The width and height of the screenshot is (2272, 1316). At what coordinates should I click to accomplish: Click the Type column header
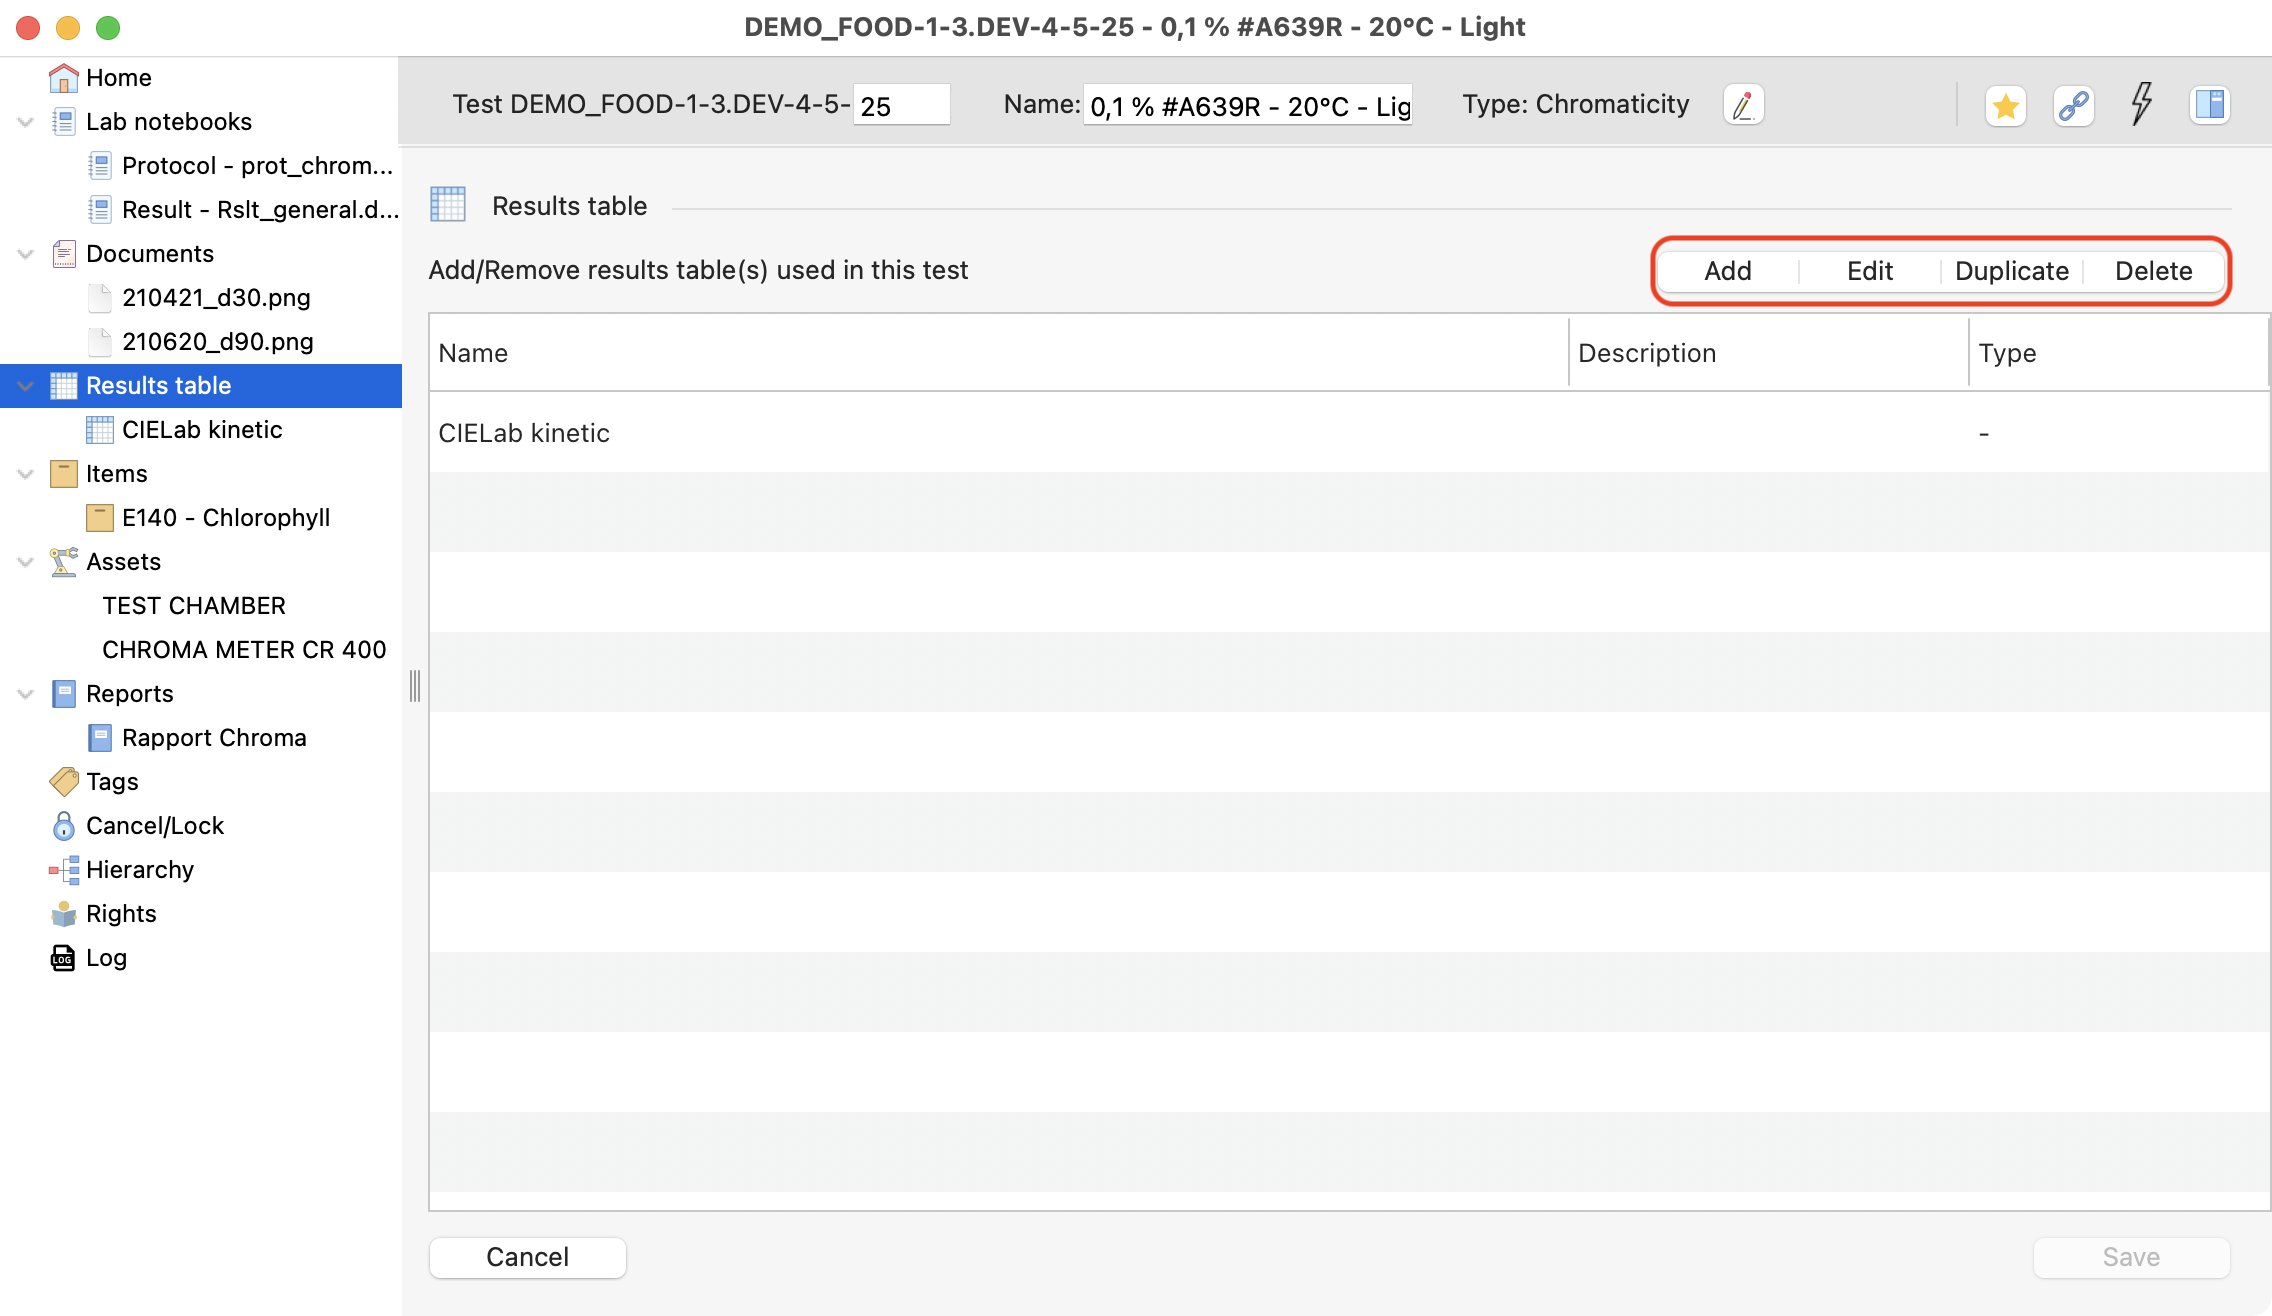pos(2119,353)
